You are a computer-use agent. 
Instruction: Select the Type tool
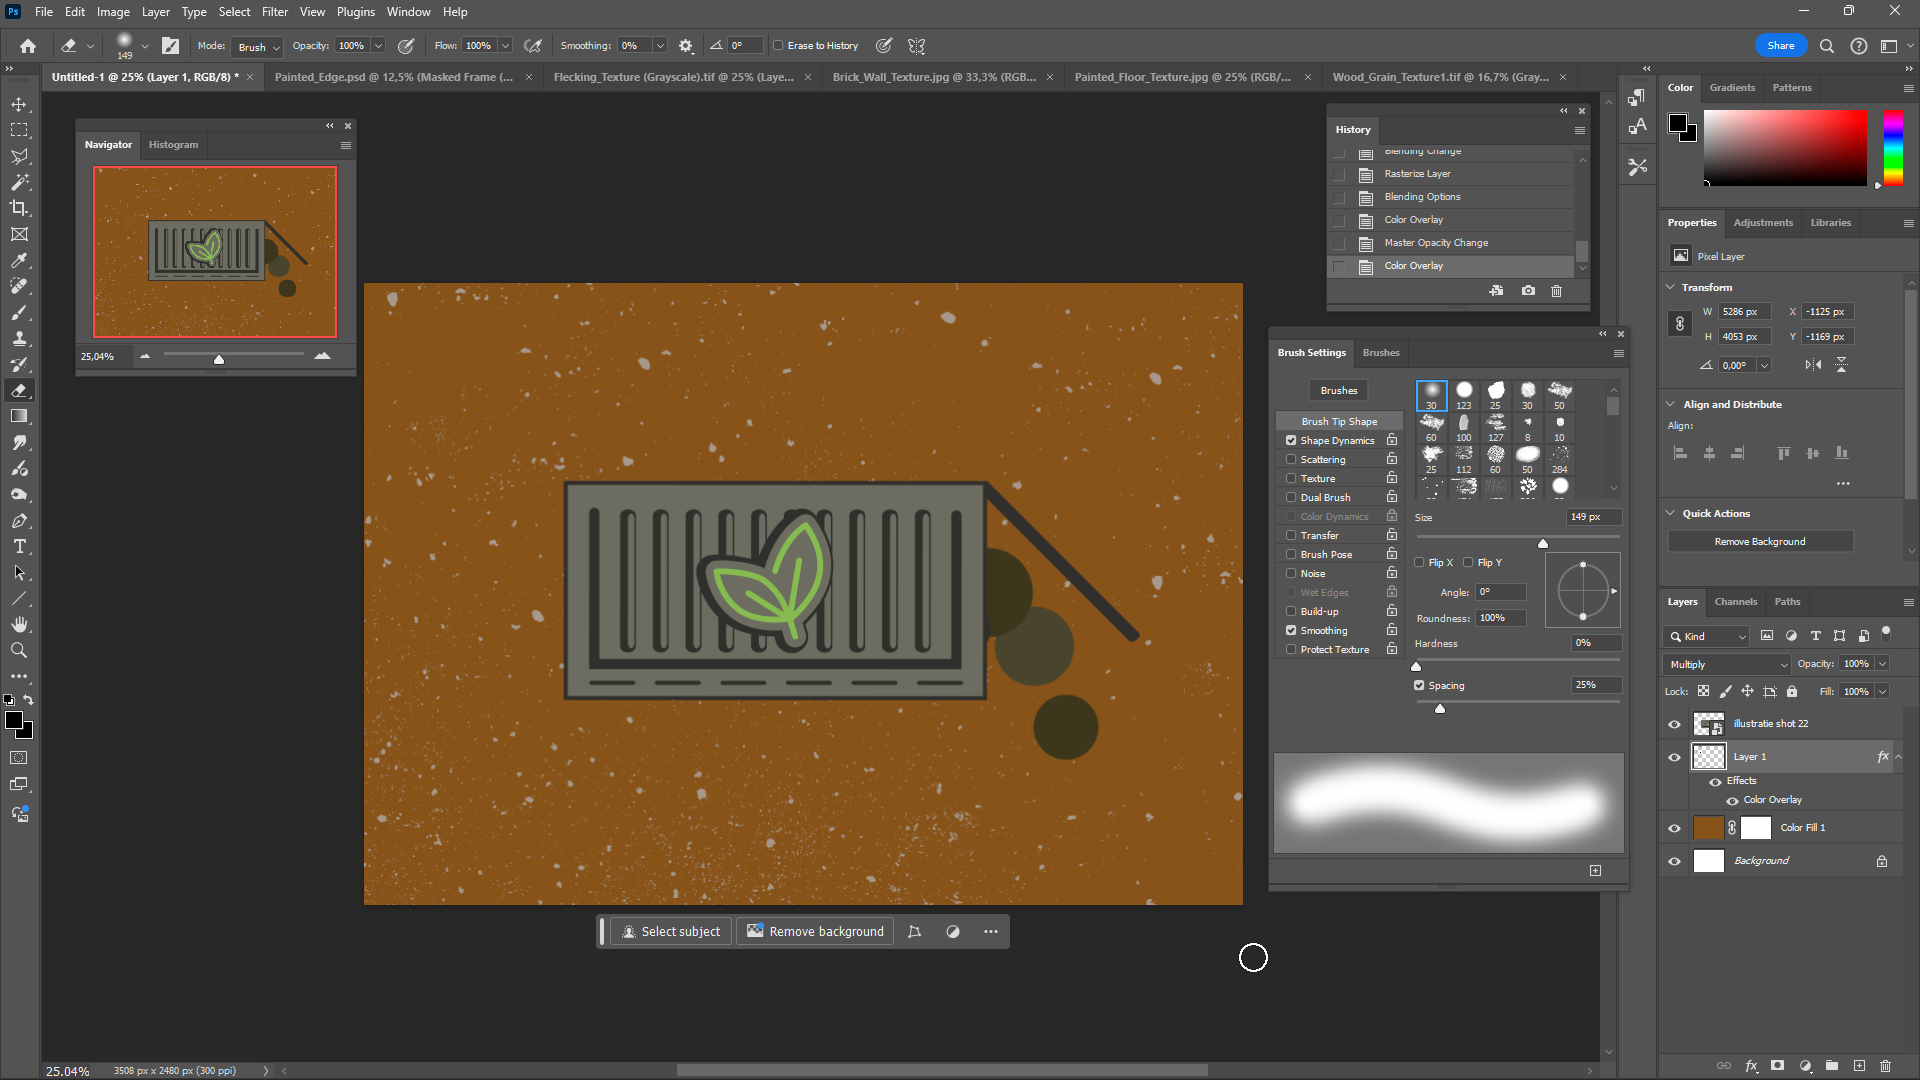(x=19, y=546)
